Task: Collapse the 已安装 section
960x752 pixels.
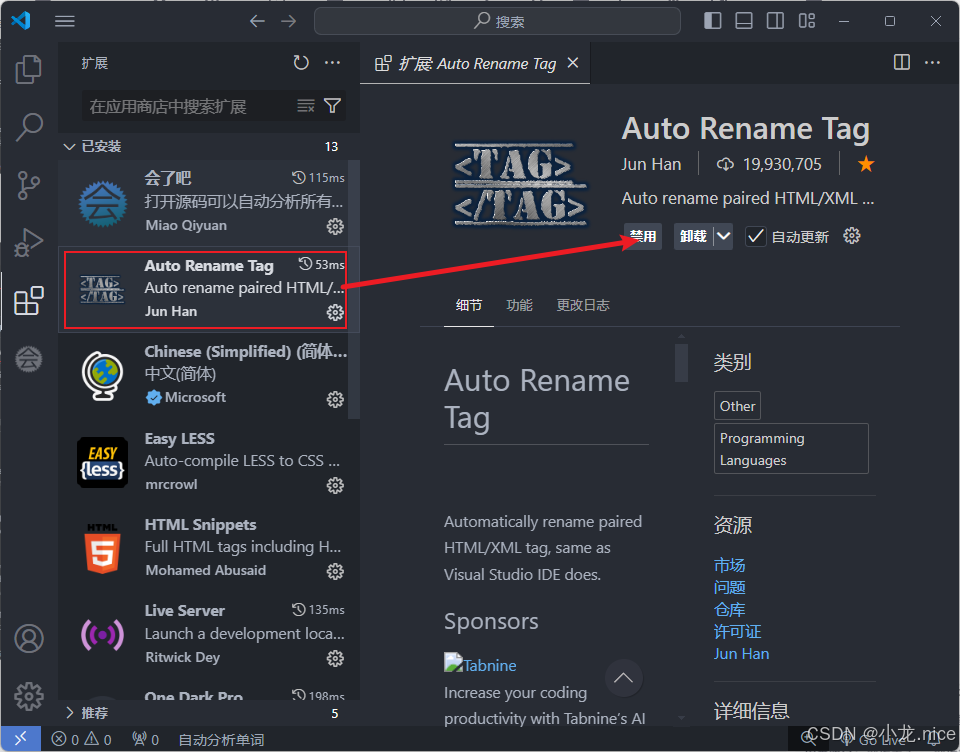Action: (x=208, y=146)
